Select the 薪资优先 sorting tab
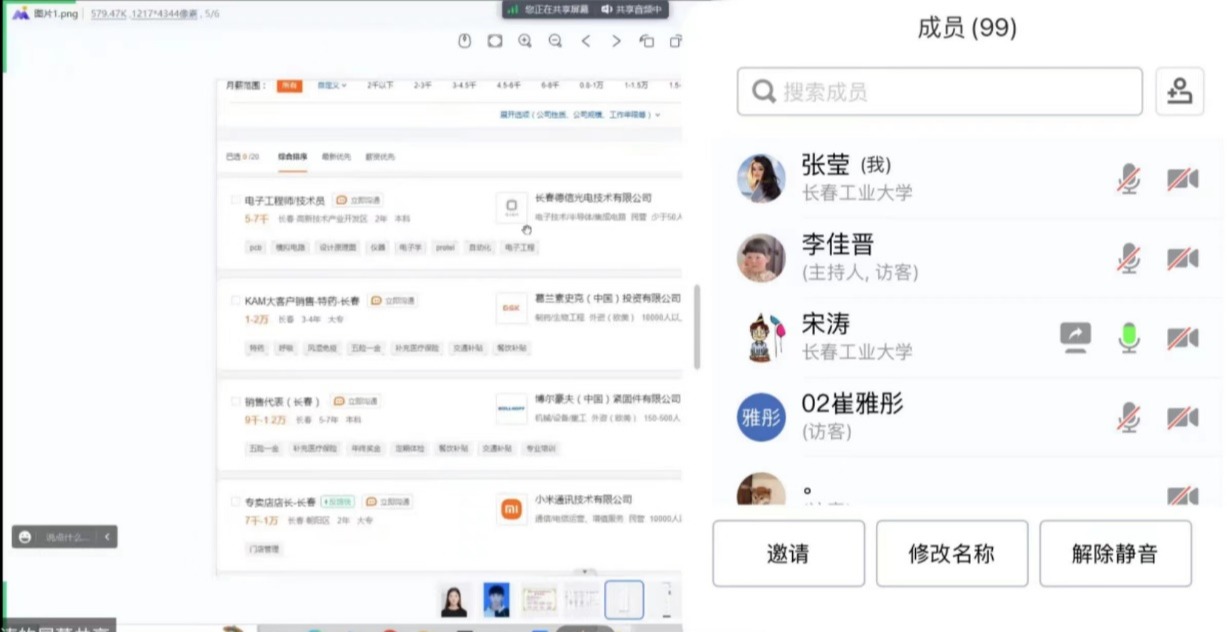Image resolution: width=1227 pixels, height=632 pixels. coord(380,157)
